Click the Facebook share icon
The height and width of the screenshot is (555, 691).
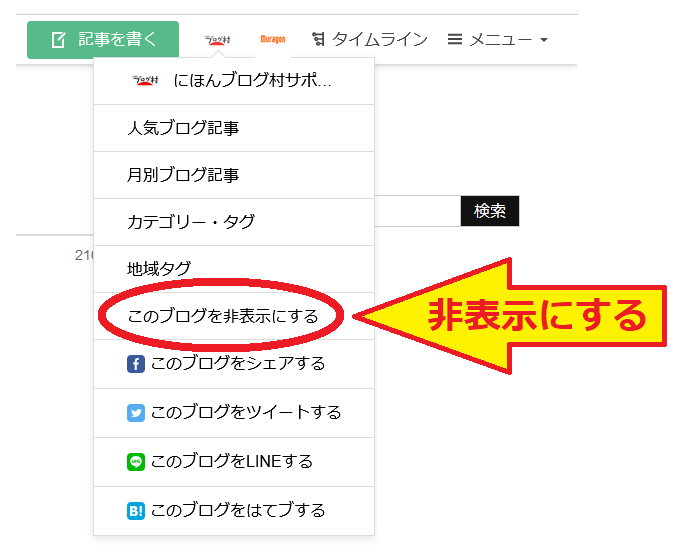coord(136,364)
